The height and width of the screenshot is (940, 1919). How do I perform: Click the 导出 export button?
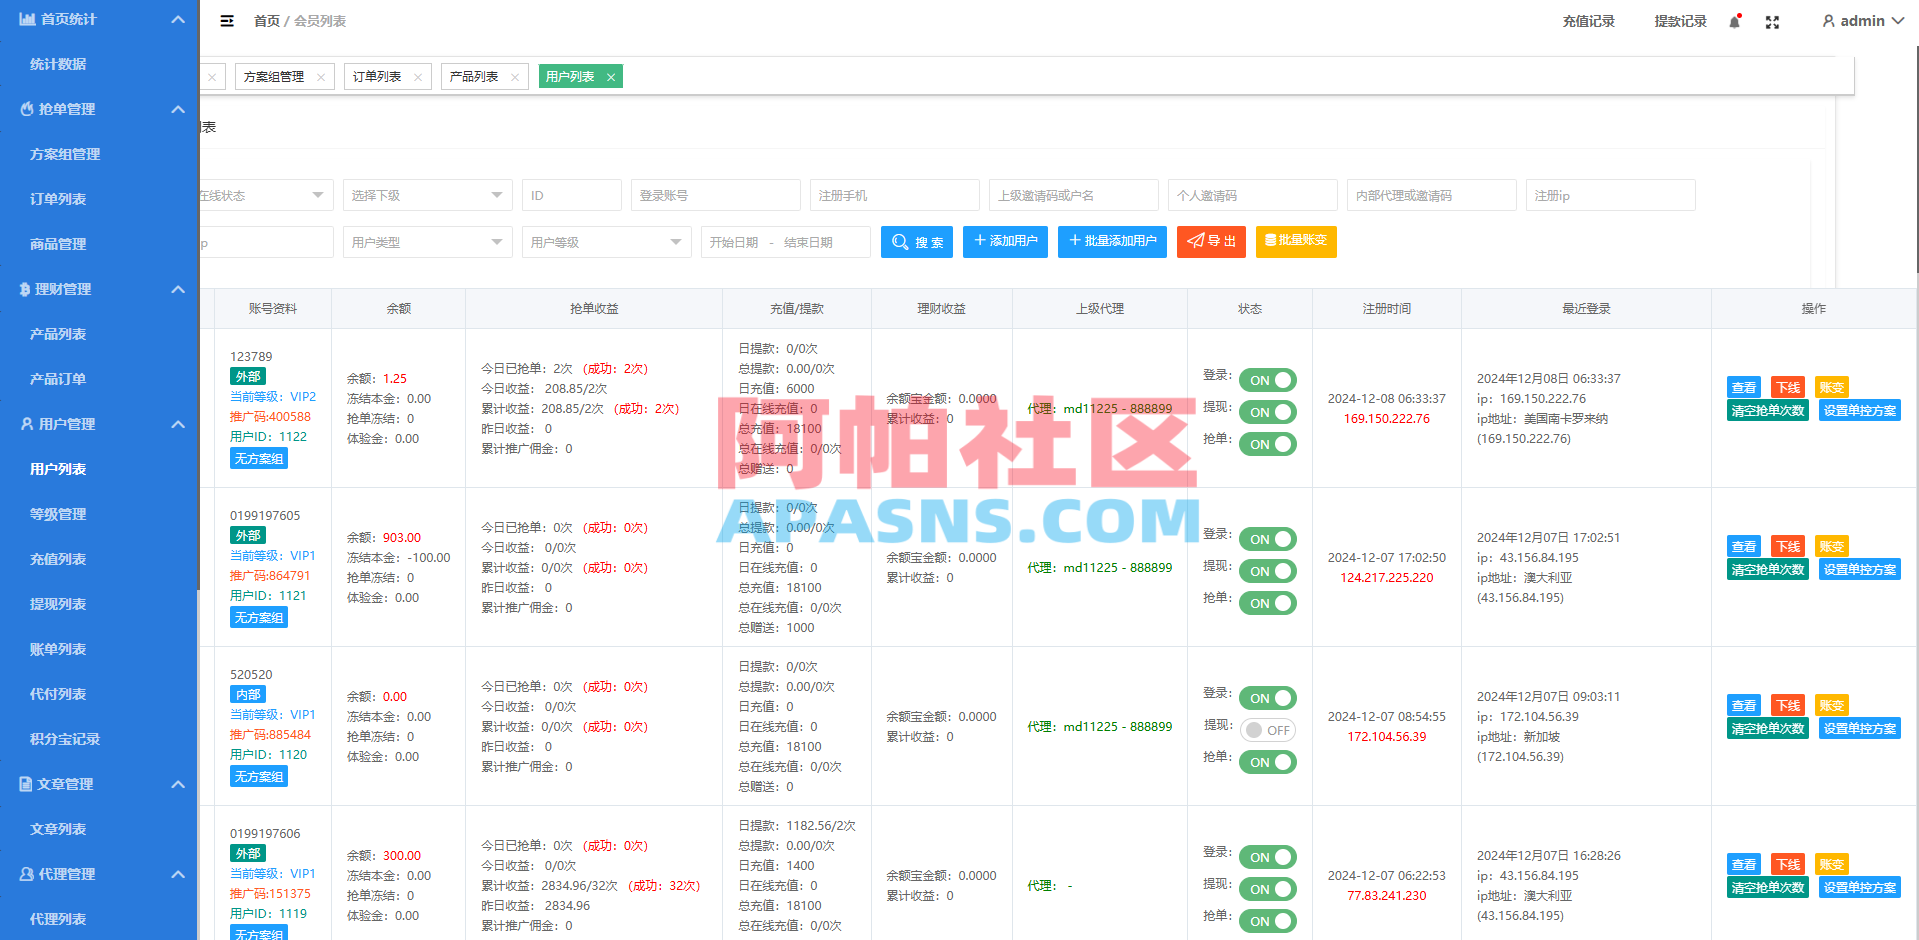pyautogui.click(x=1211, y=241)
